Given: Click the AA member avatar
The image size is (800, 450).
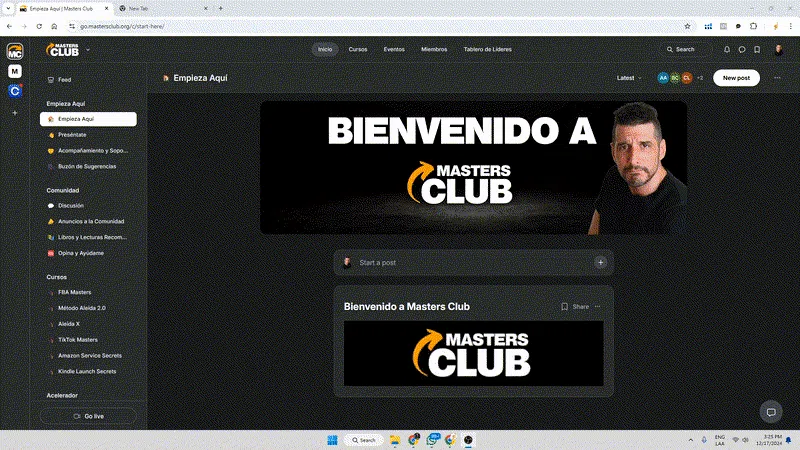Looking at the screenshot, I should pyautogui.click(x=663, y=78).
